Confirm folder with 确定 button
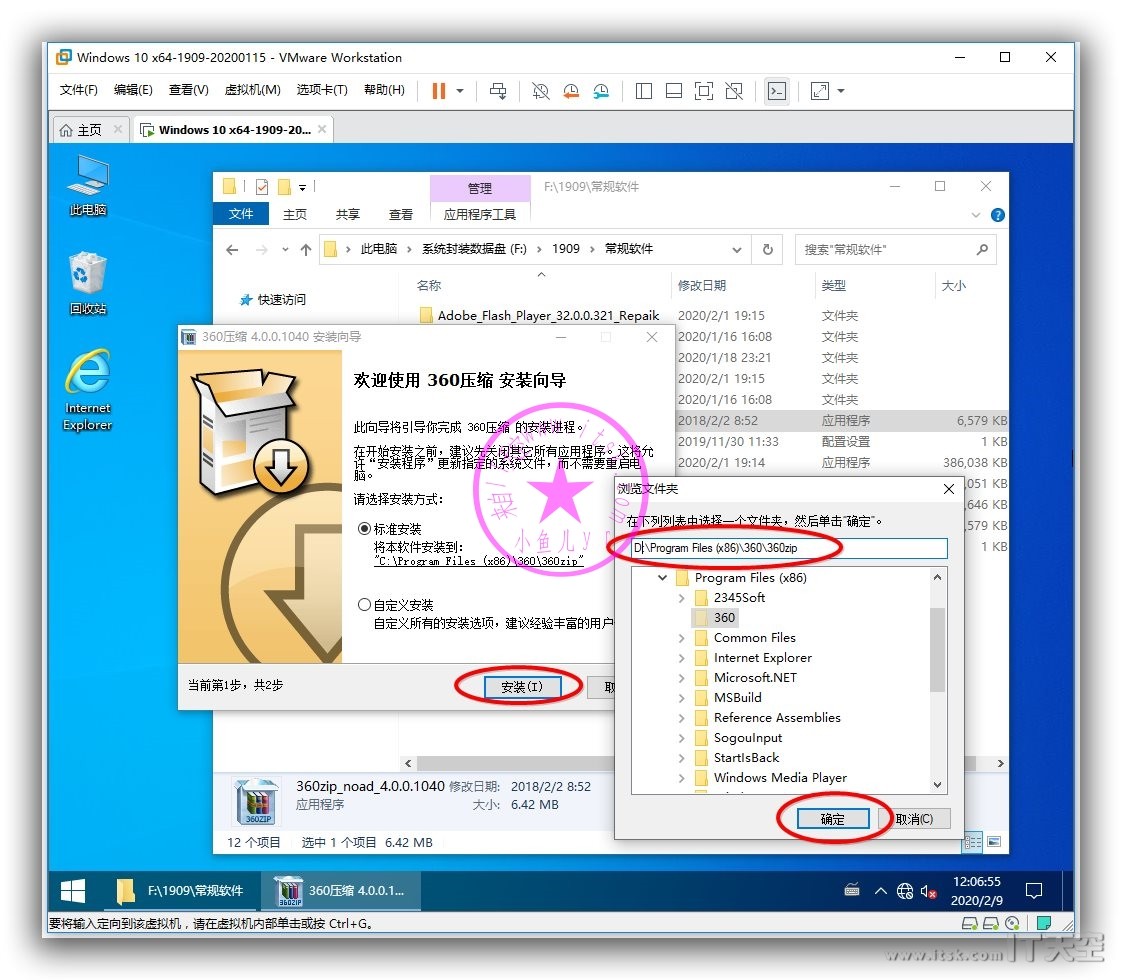Viewport: 1122px width, 980px height. pyautogui.click(x=832, y=819)
